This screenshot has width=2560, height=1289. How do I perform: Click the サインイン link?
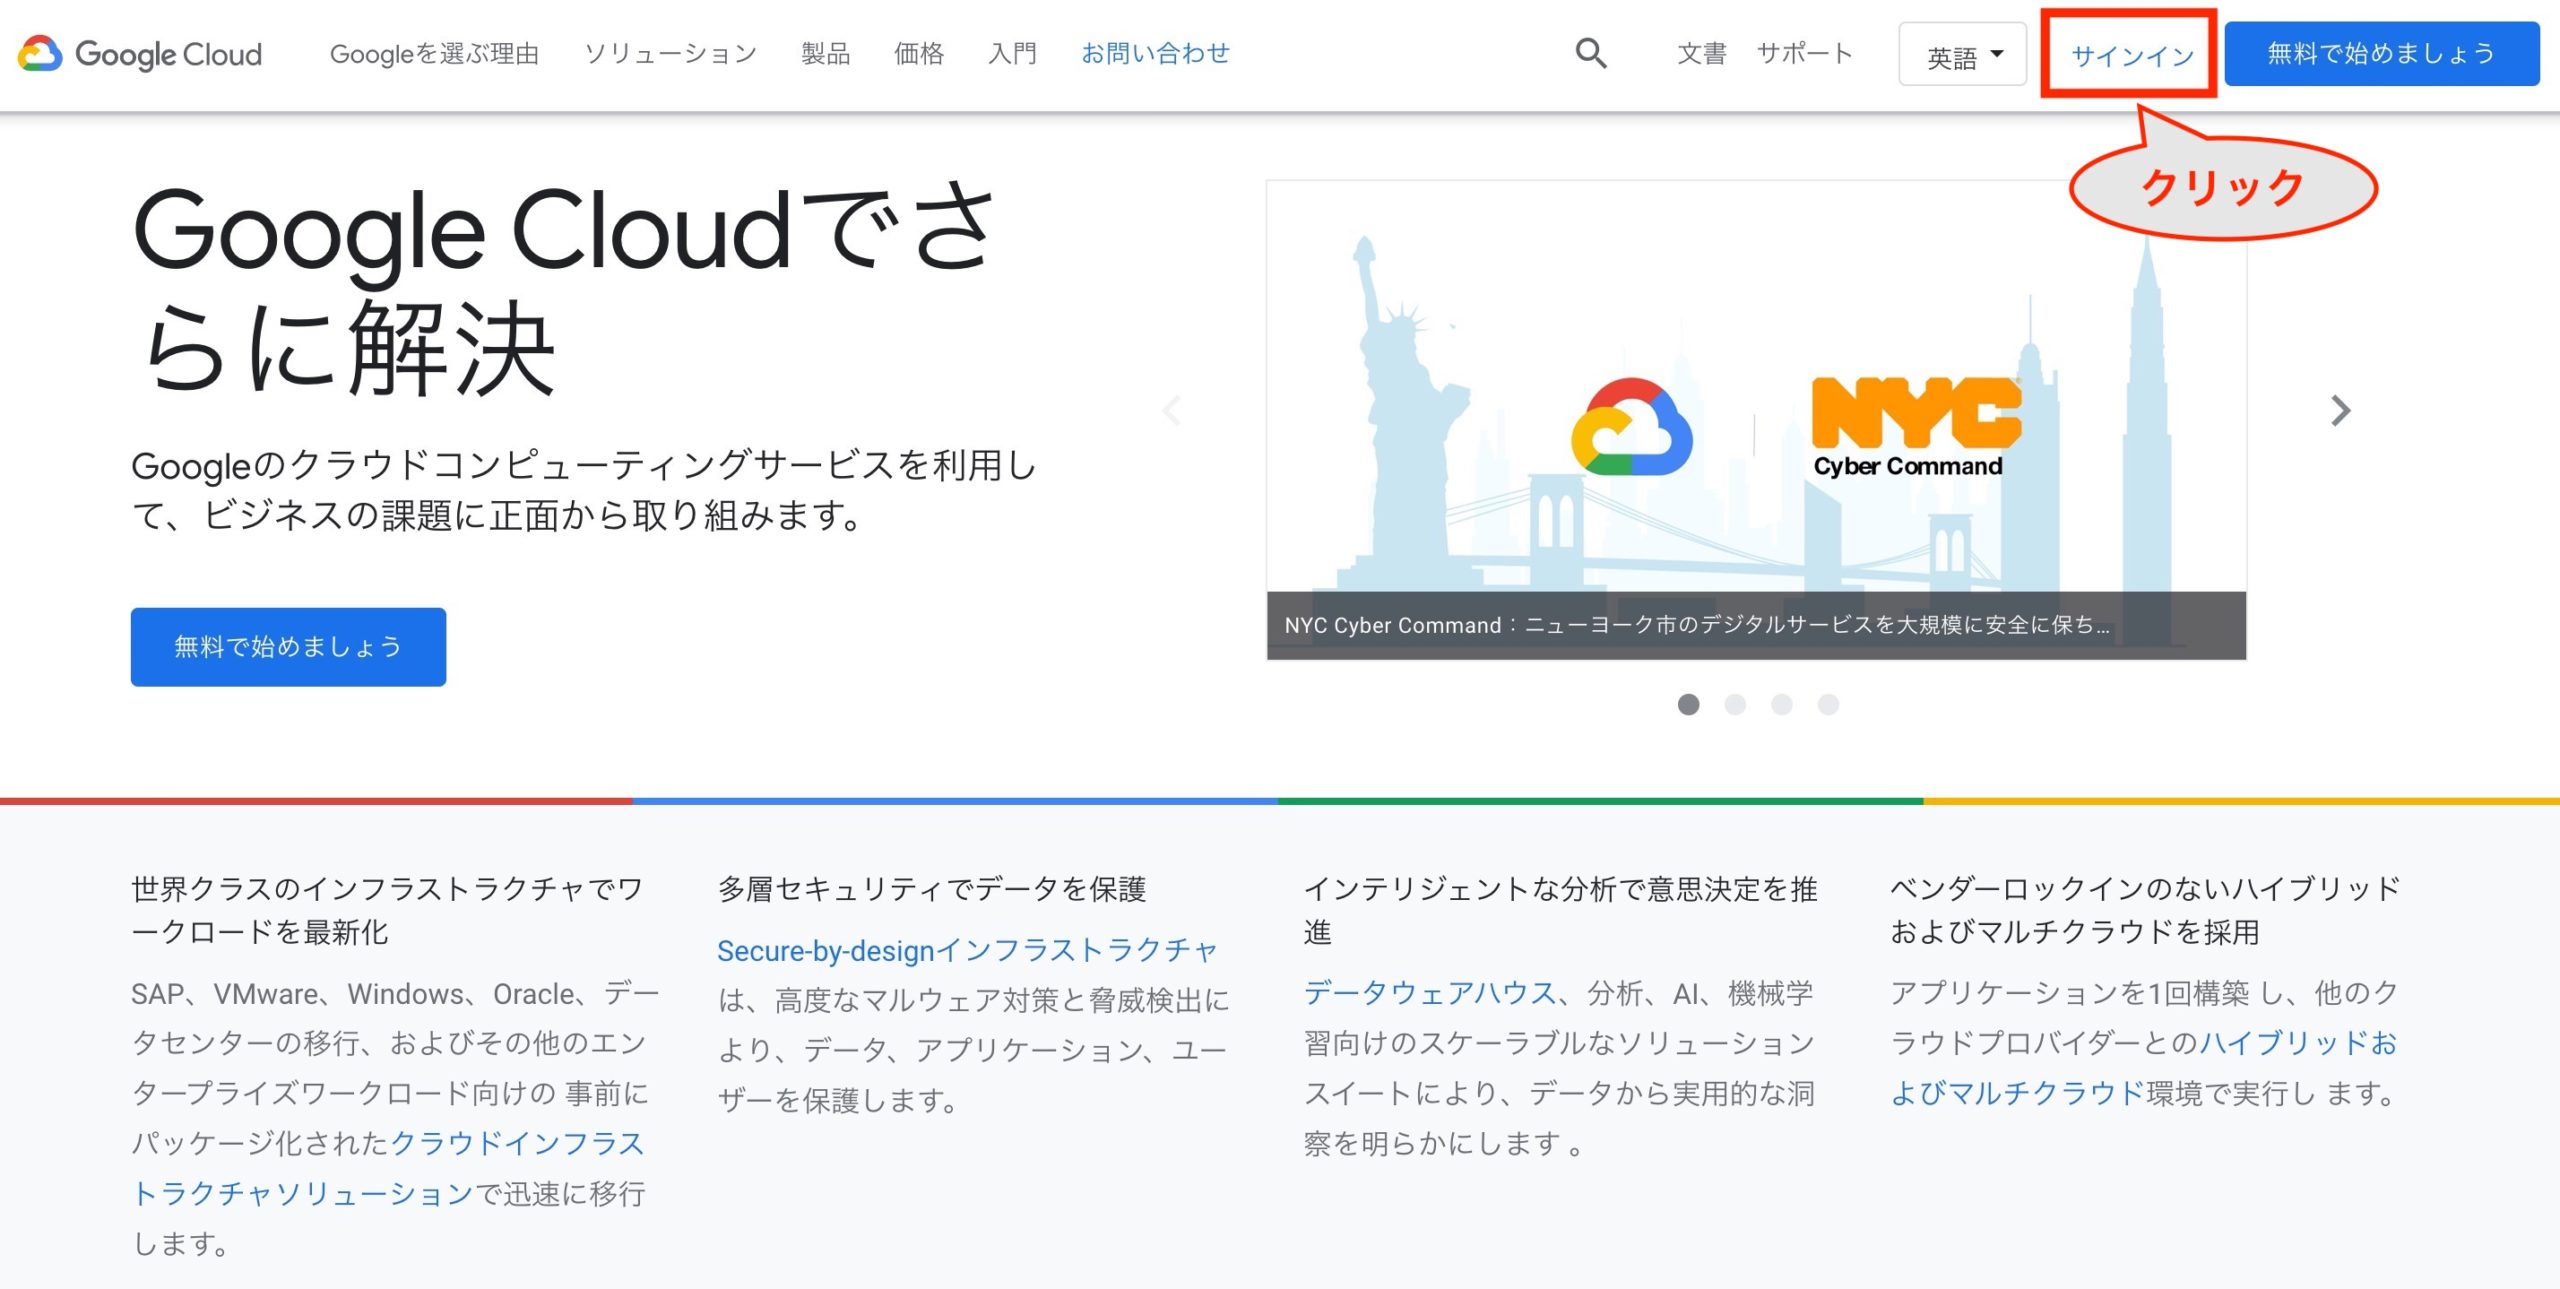coord(2132,56)
